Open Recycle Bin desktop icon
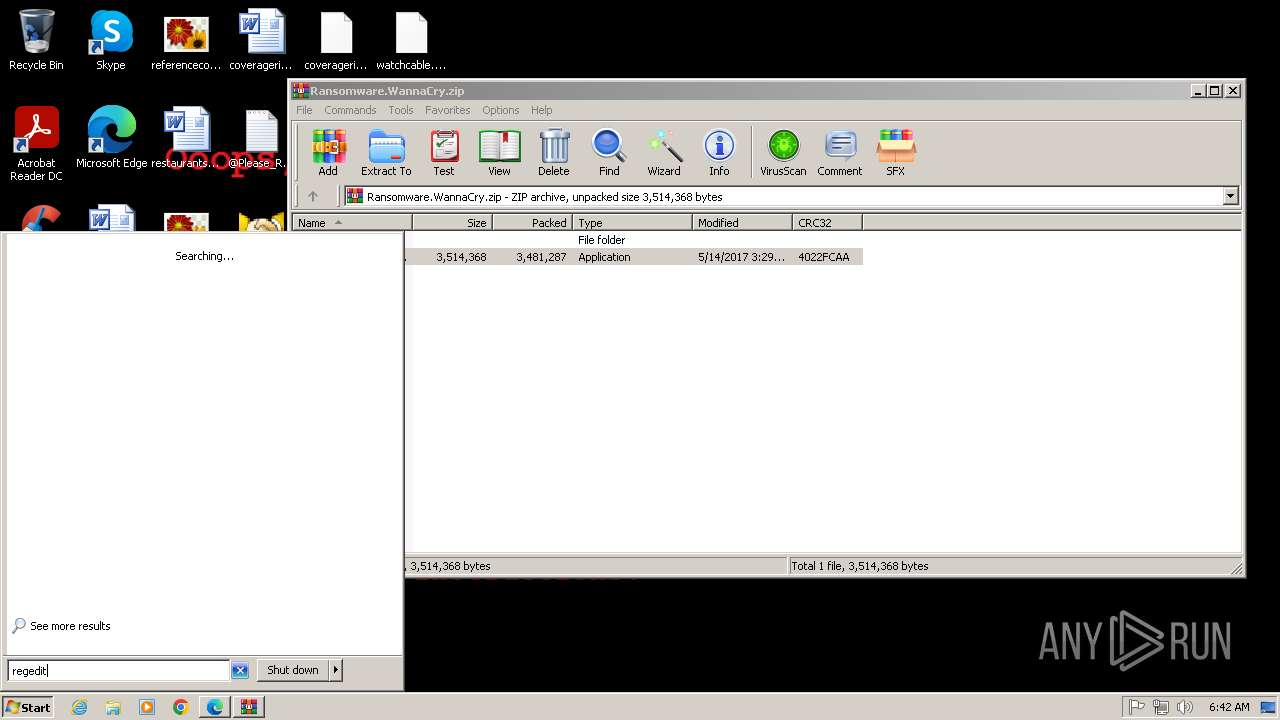The width and height of the screenshot is (1280, 720). coord(36,41)
